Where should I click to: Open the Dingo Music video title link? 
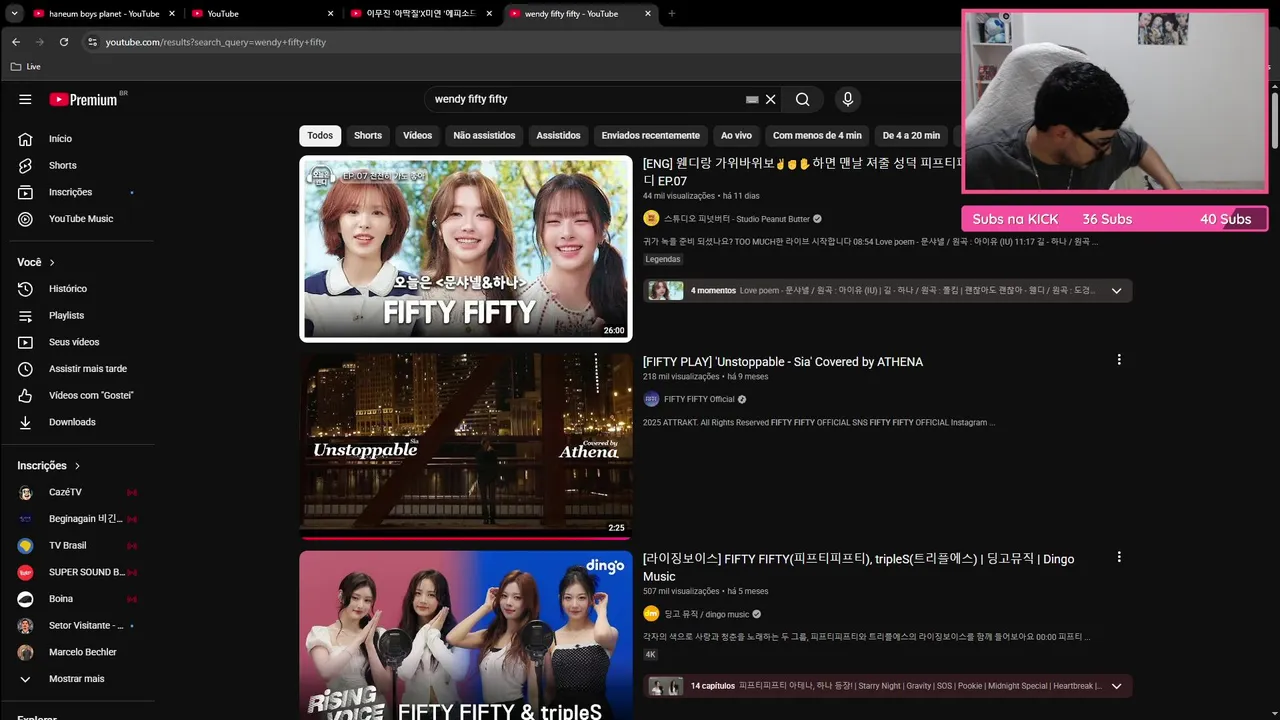(x=860, y=567)
